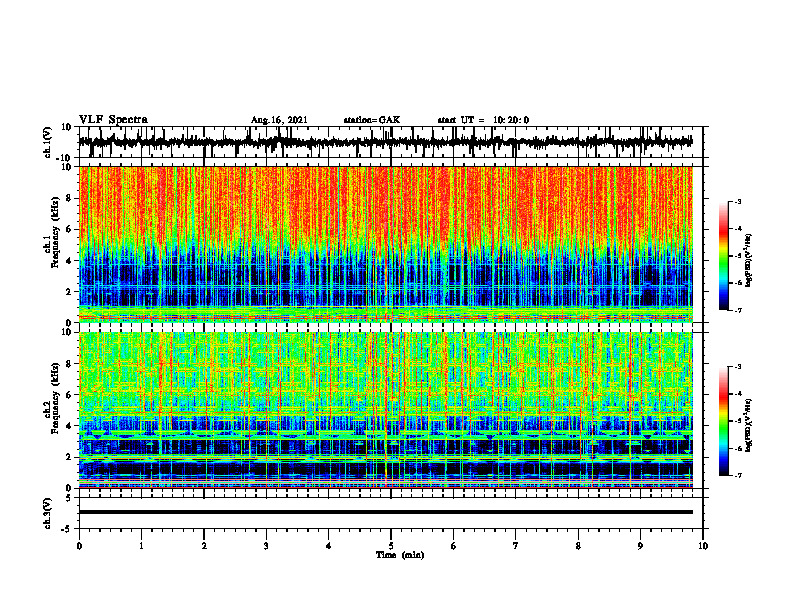The image size is (792, 612).
Task: Click the ch.2 frequency spectrogram panel
Action: click(x=386, y=410)
